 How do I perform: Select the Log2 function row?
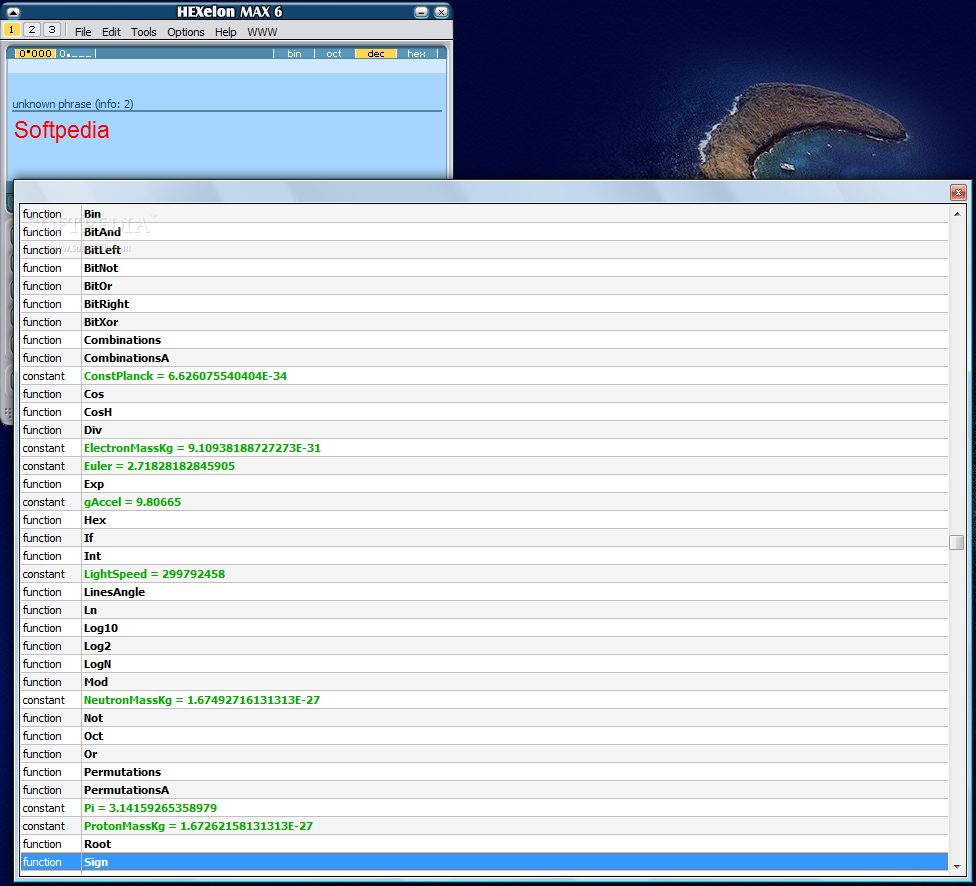(484, 646)
